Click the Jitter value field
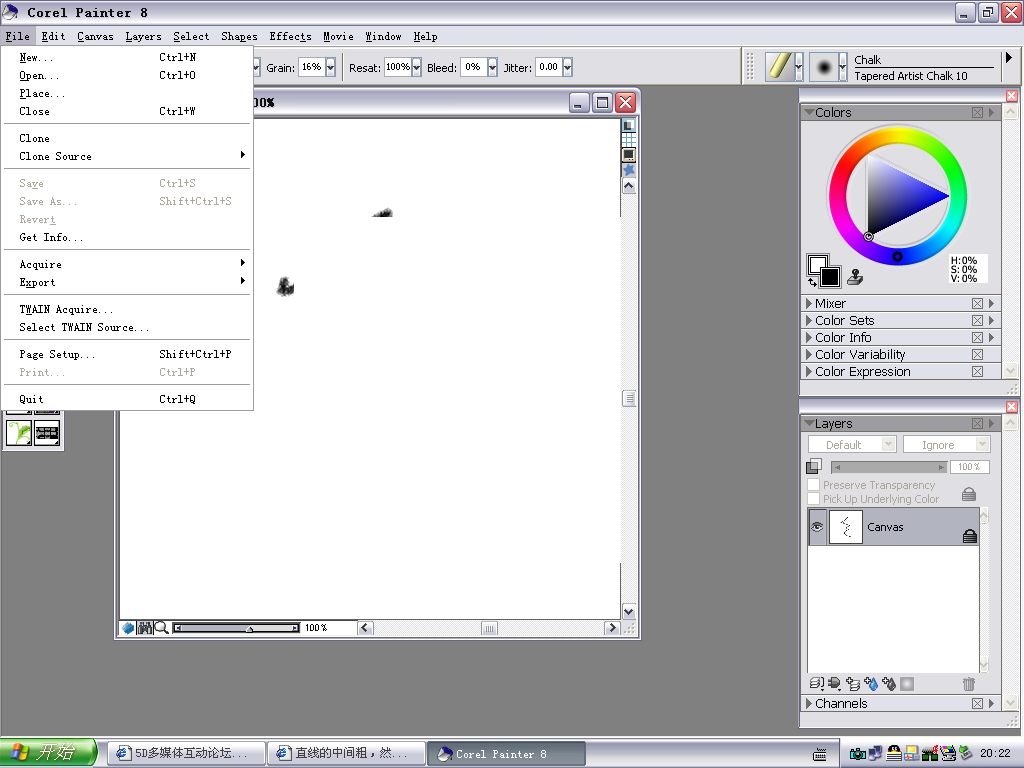 pyautogui.click(x=549, y=67)
